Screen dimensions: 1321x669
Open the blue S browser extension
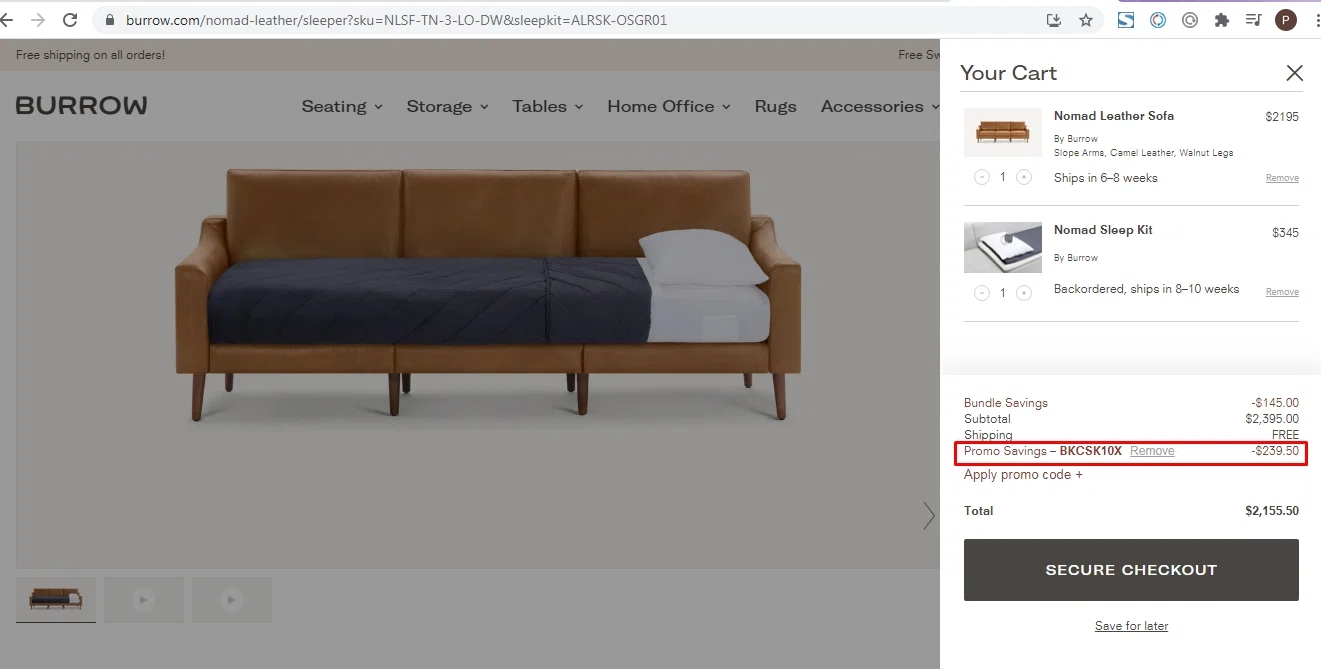pos(1126,20)
